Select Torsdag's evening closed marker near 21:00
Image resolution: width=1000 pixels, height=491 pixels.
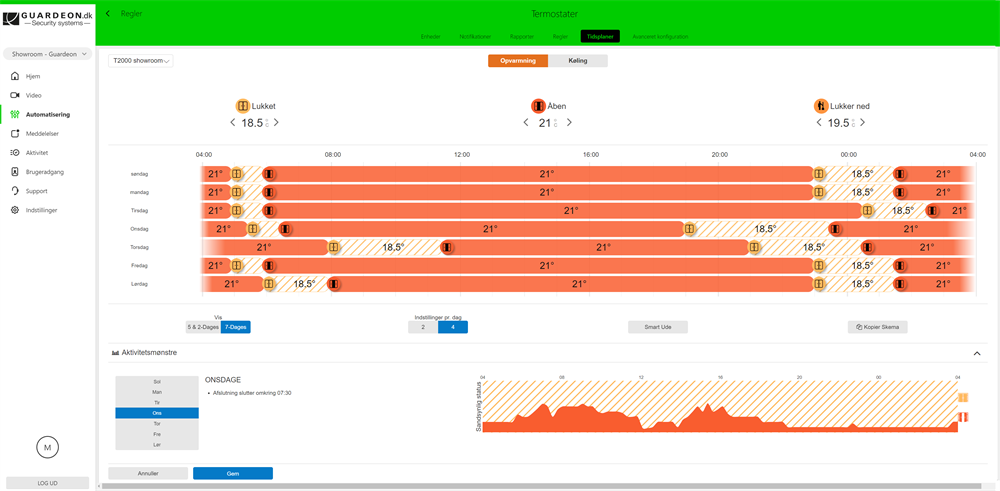tap(754, 247)
